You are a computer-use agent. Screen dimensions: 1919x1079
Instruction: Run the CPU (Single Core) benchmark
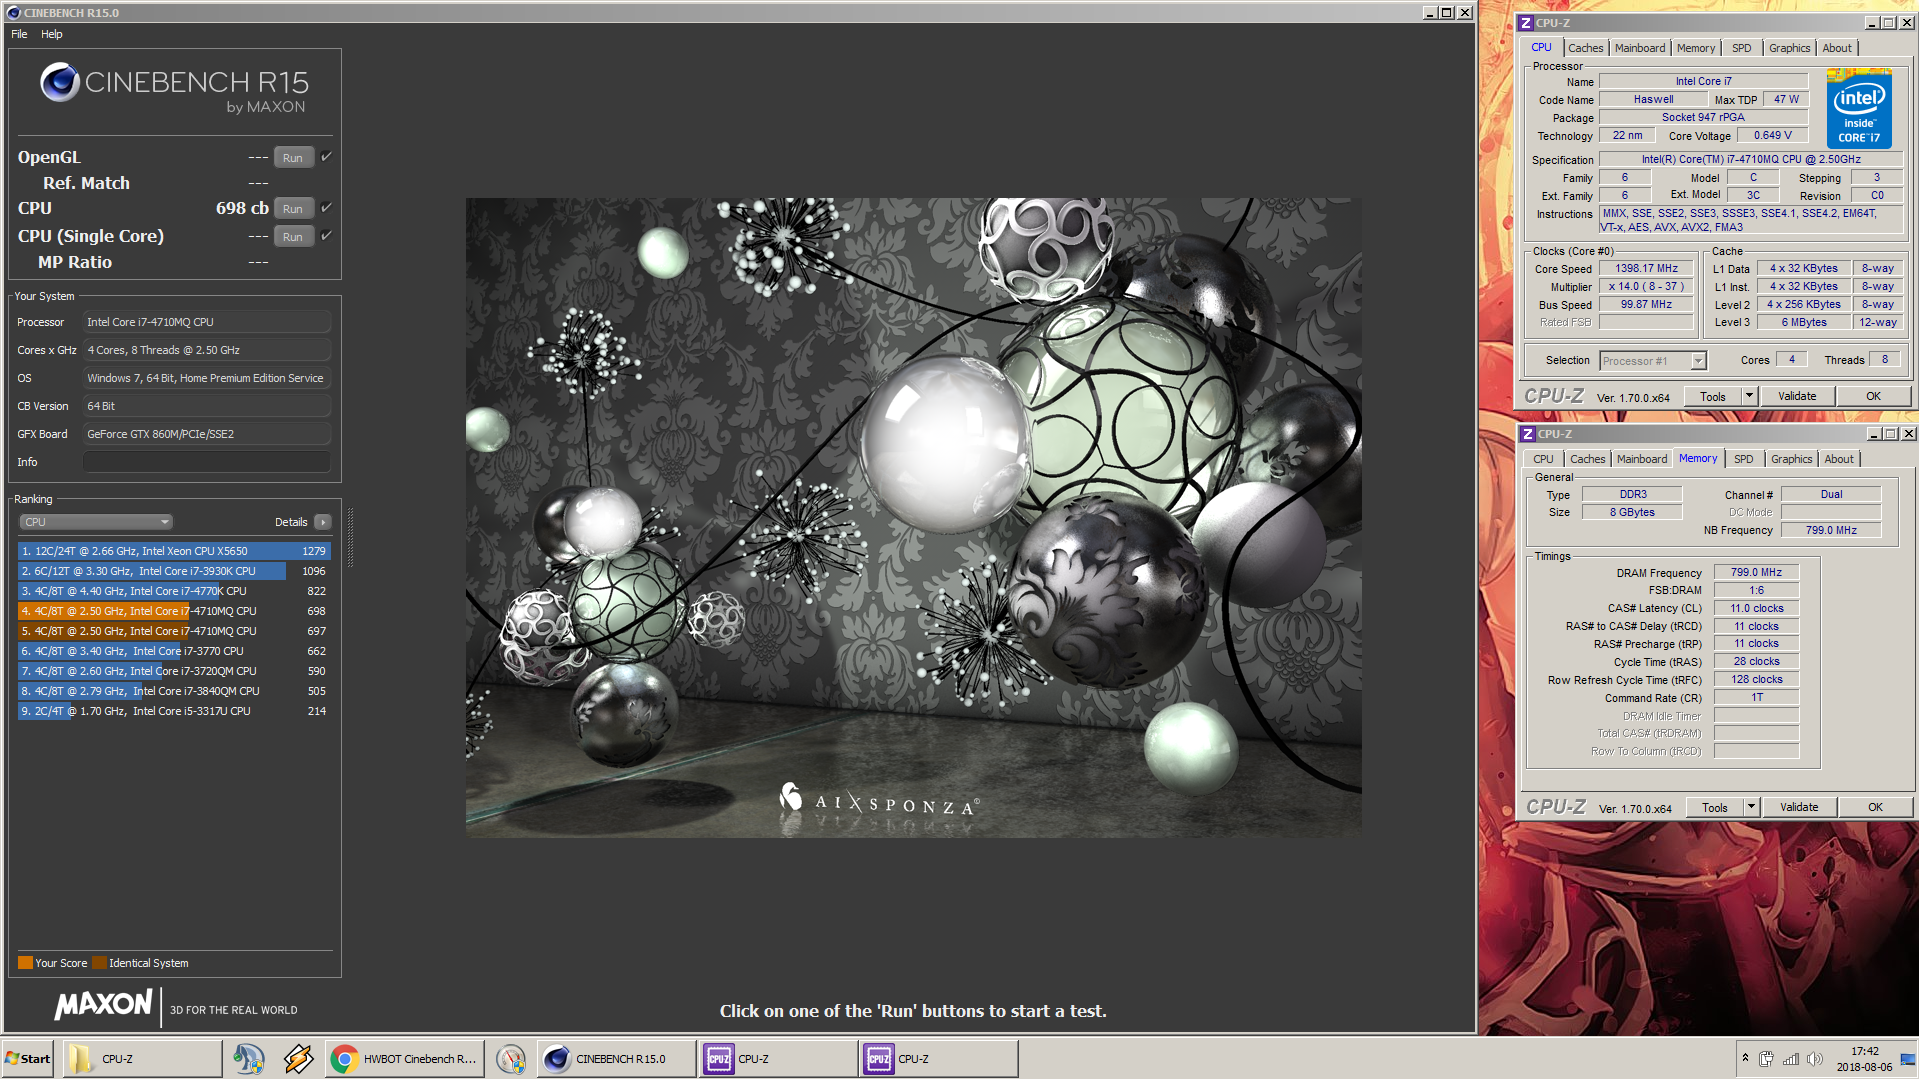293,236
